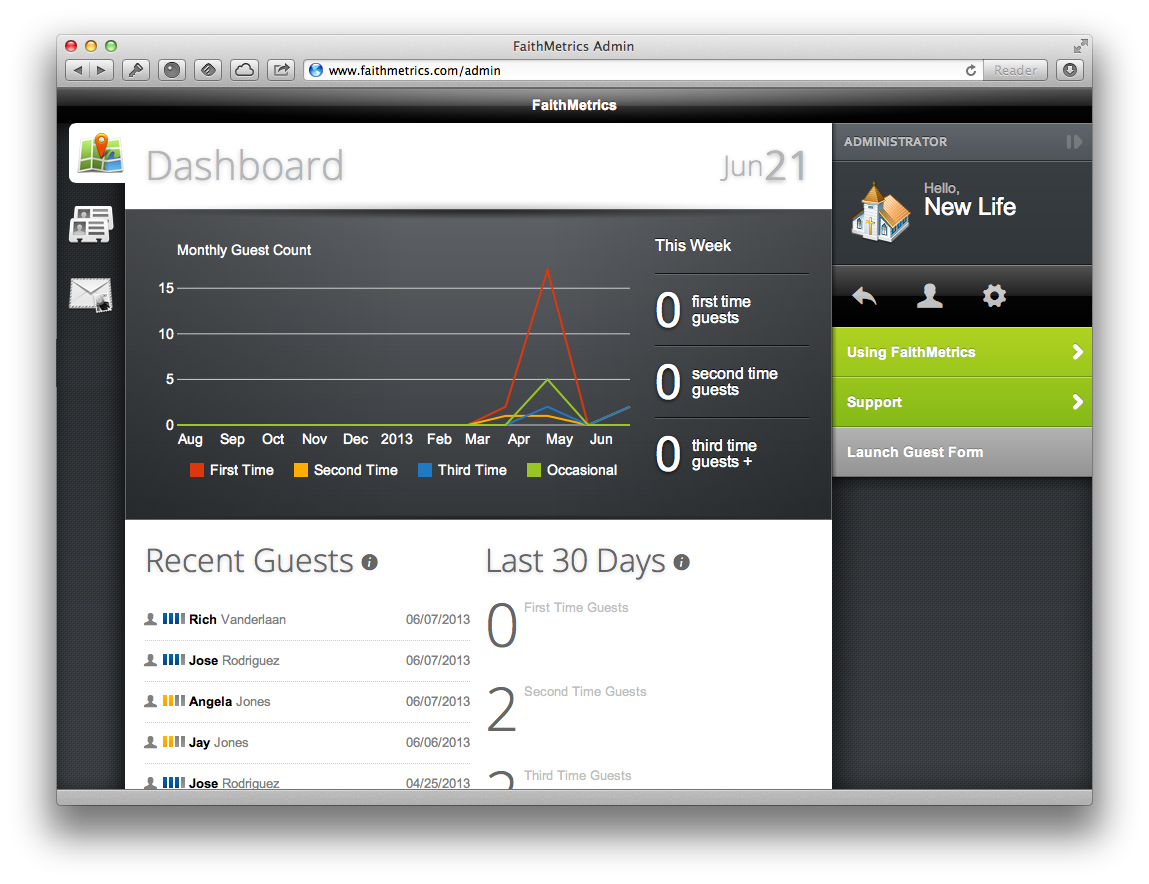This screenshot has height=884, width=1149.
Task: Click Launch Guest Form
Action: (x=915, y=452)
